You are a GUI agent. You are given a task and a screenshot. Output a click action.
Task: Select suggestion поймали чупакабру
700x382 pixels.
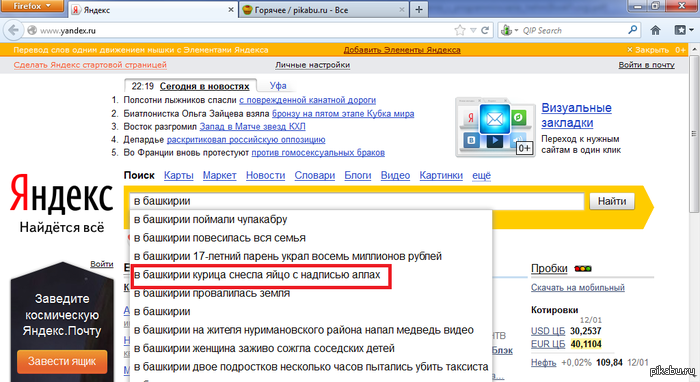311,220
